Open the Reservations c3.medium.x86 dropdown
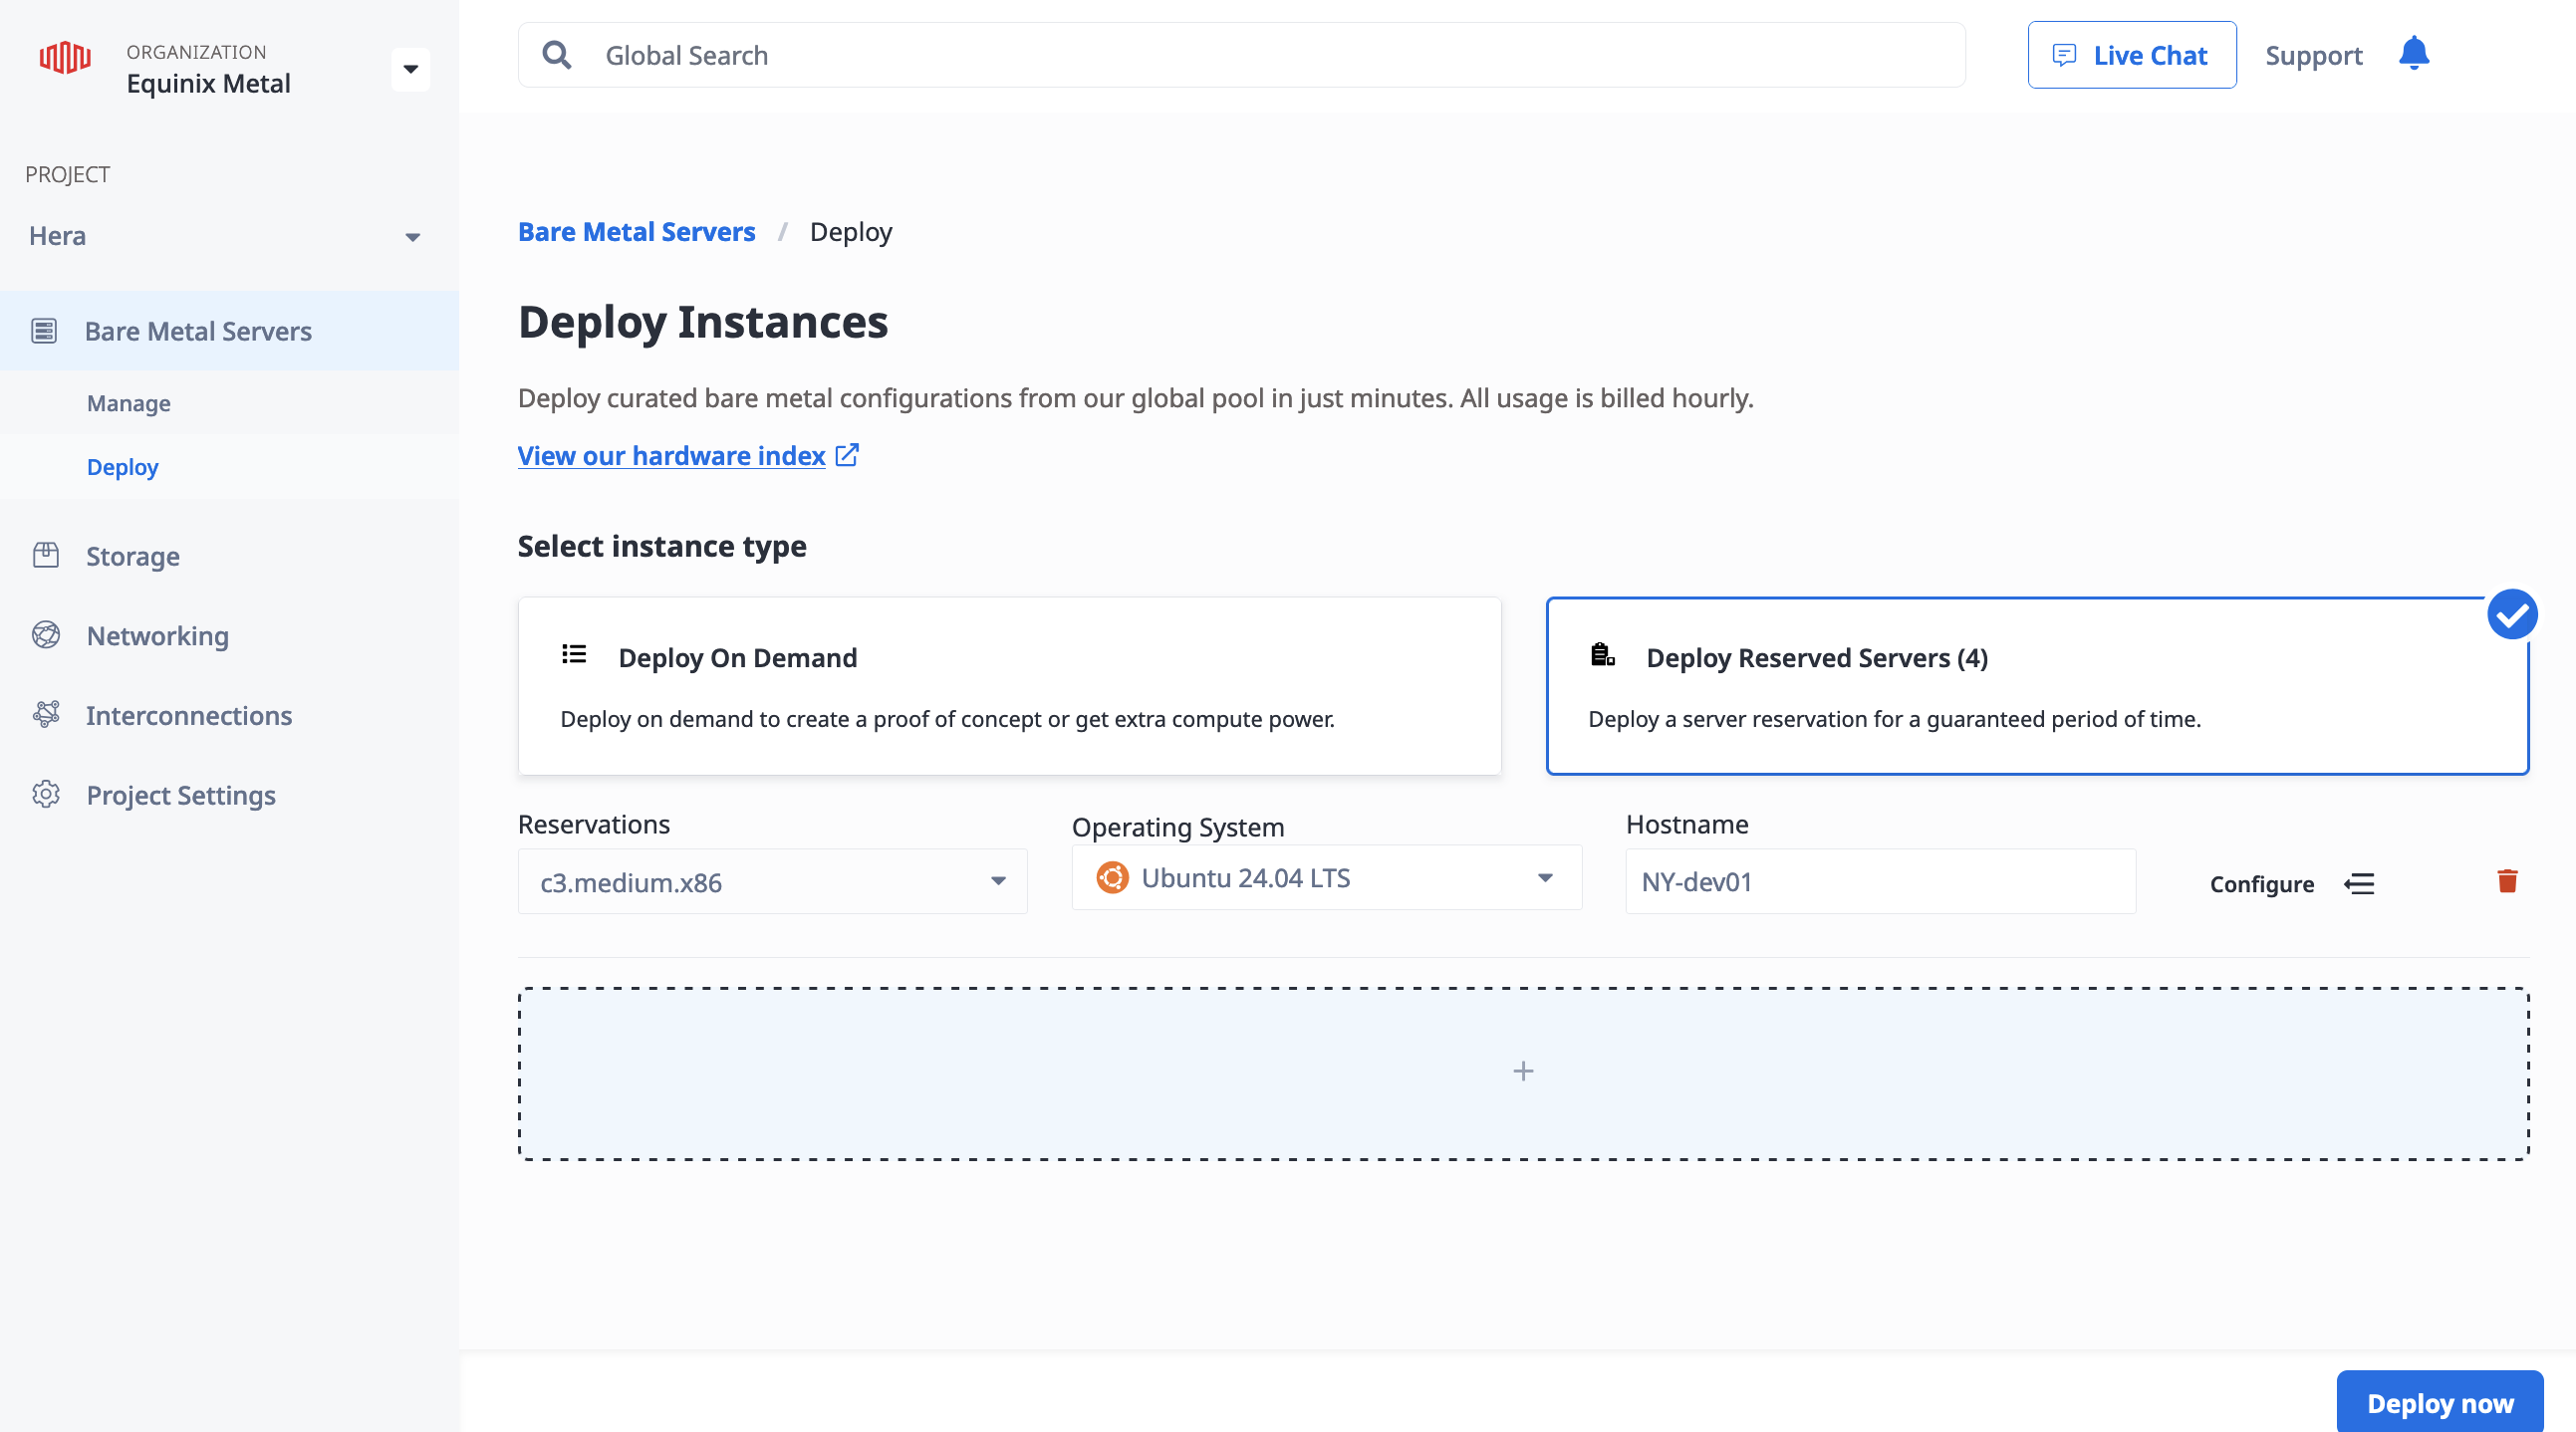 [772, 882]
